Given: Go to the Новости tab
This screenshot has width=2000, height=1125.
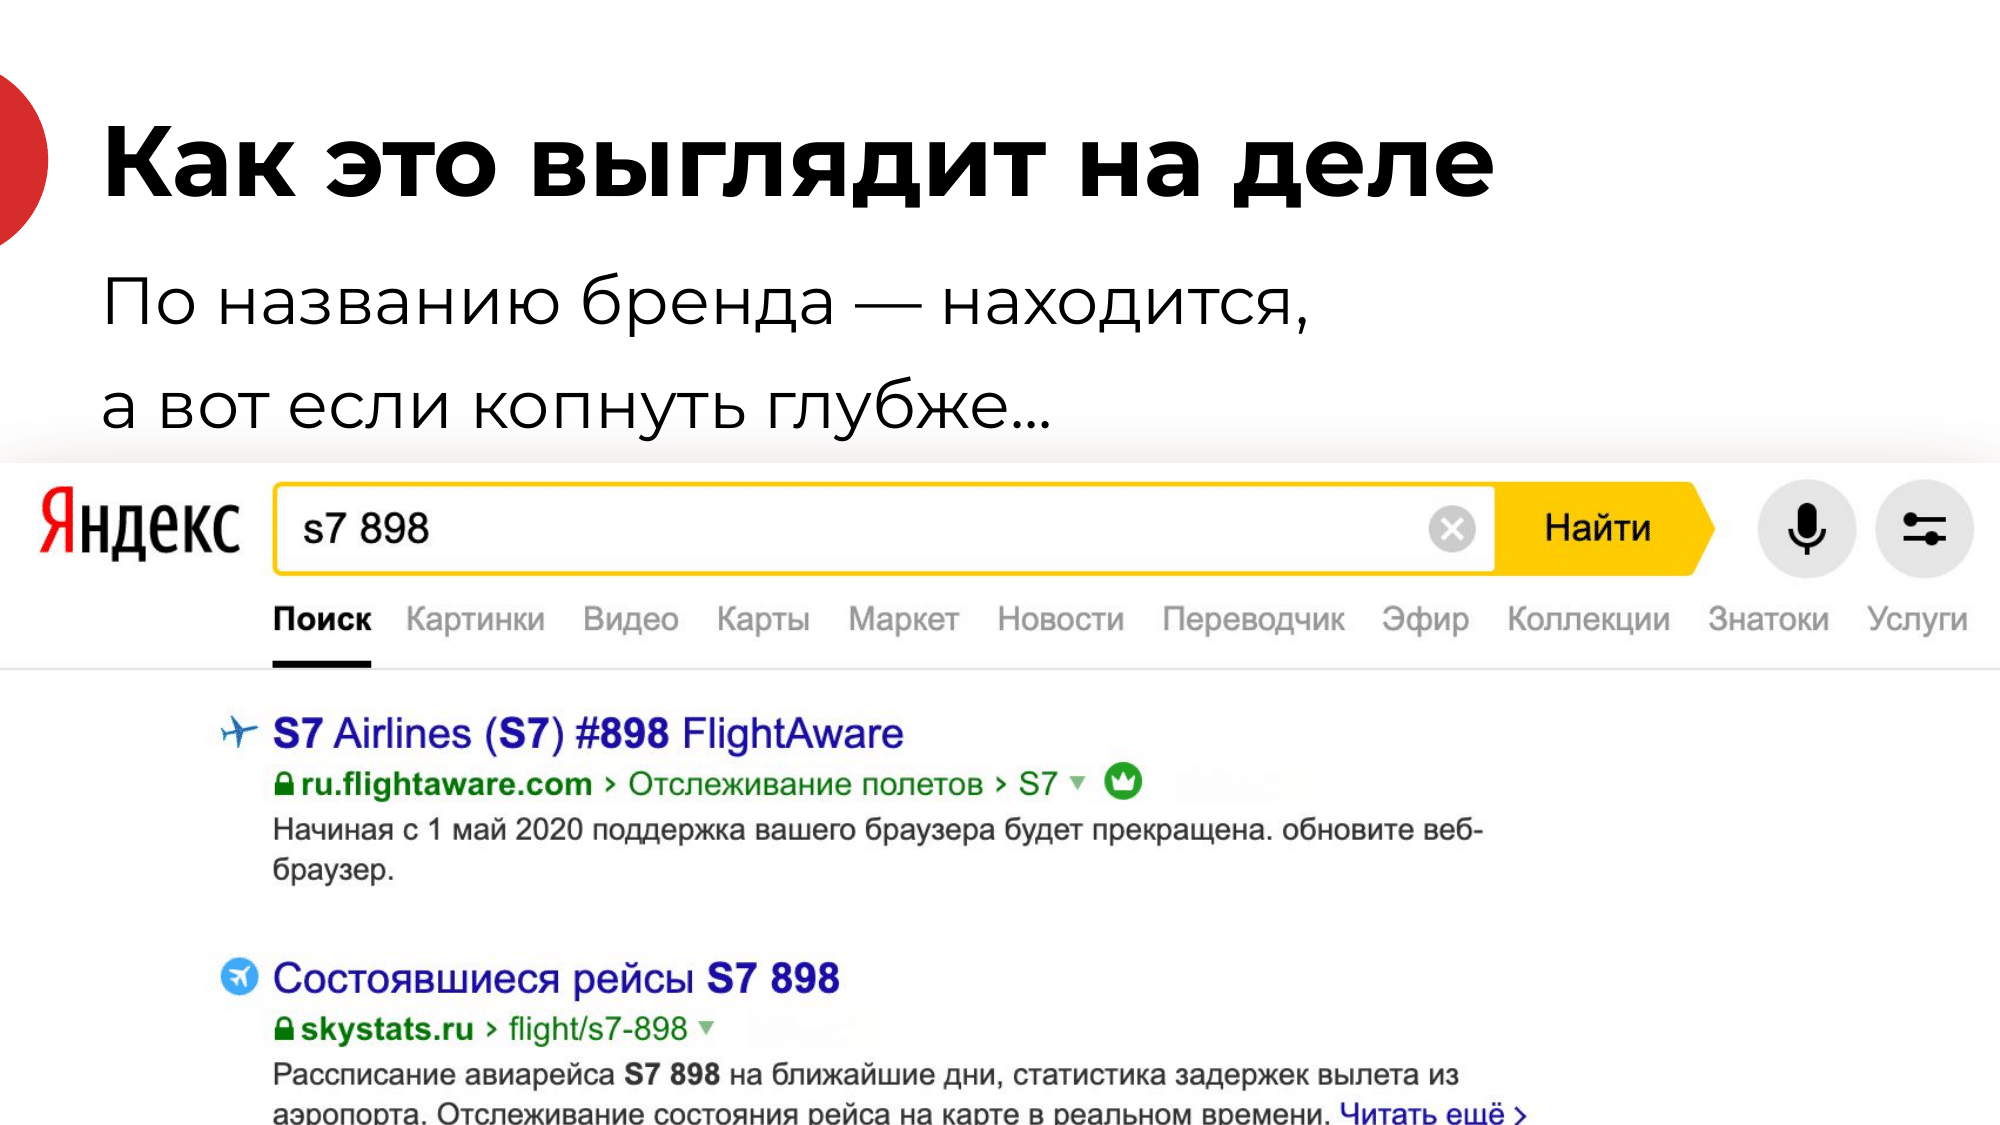Looking at the screenshot, I should [1060, 619].
